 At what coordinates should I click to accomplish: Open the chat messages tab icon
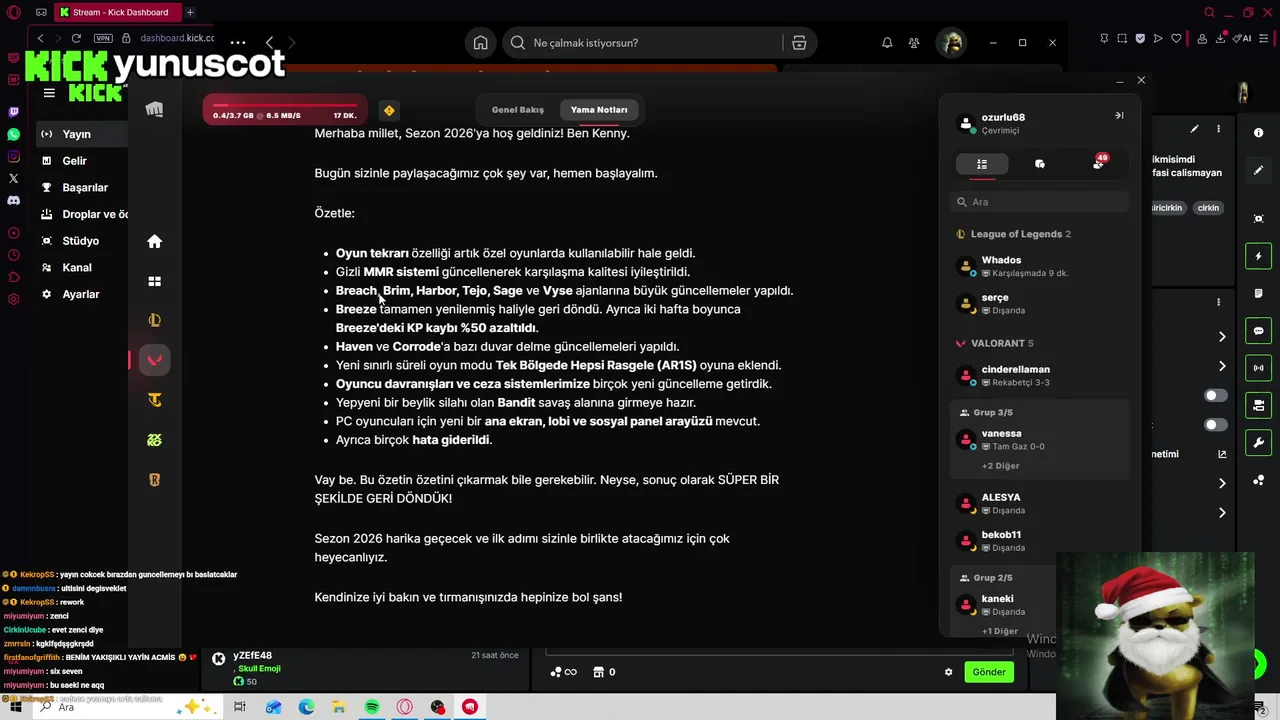[x=1040, y=164]
